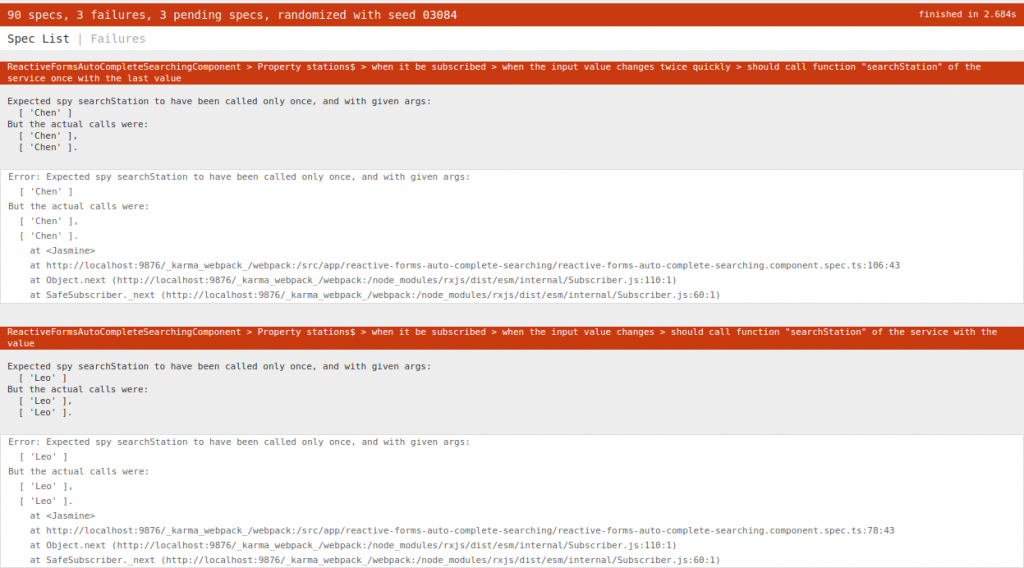The height and width of the screenshot is (568, 1024).
Task: Select stack trace line spec.ts:78:43
Action: click(x=462, y=531)
